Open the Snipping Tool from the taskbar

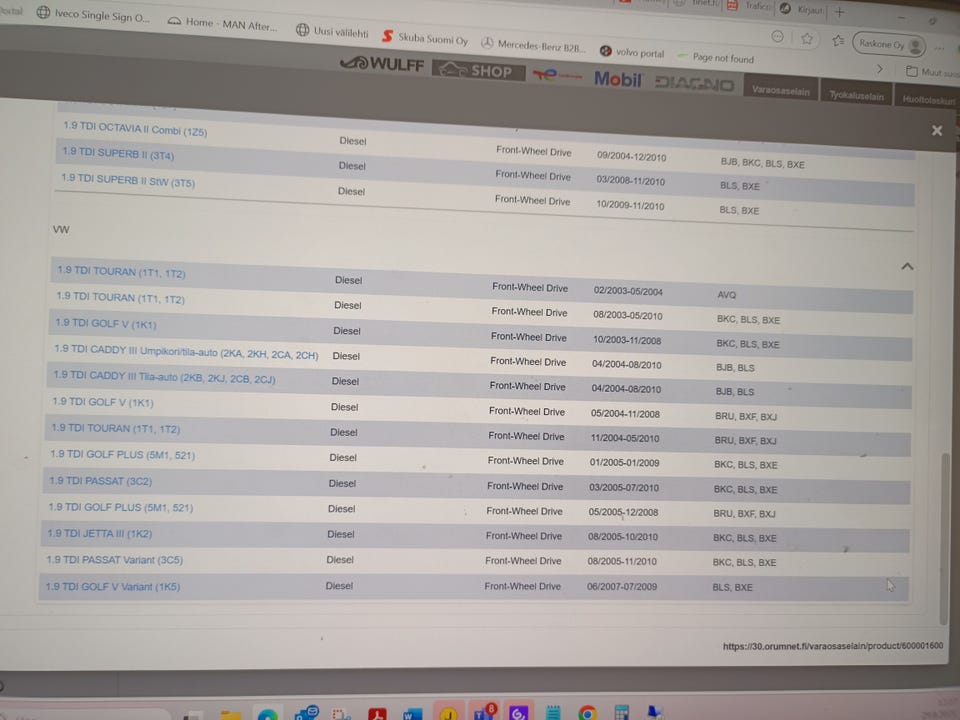[x=340, y=714]
